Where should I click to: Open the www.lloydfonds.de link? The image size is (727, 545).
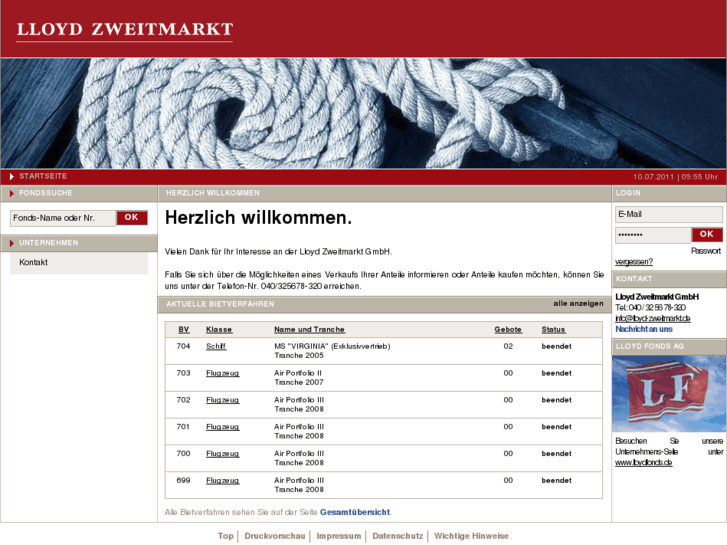point(643,462)
